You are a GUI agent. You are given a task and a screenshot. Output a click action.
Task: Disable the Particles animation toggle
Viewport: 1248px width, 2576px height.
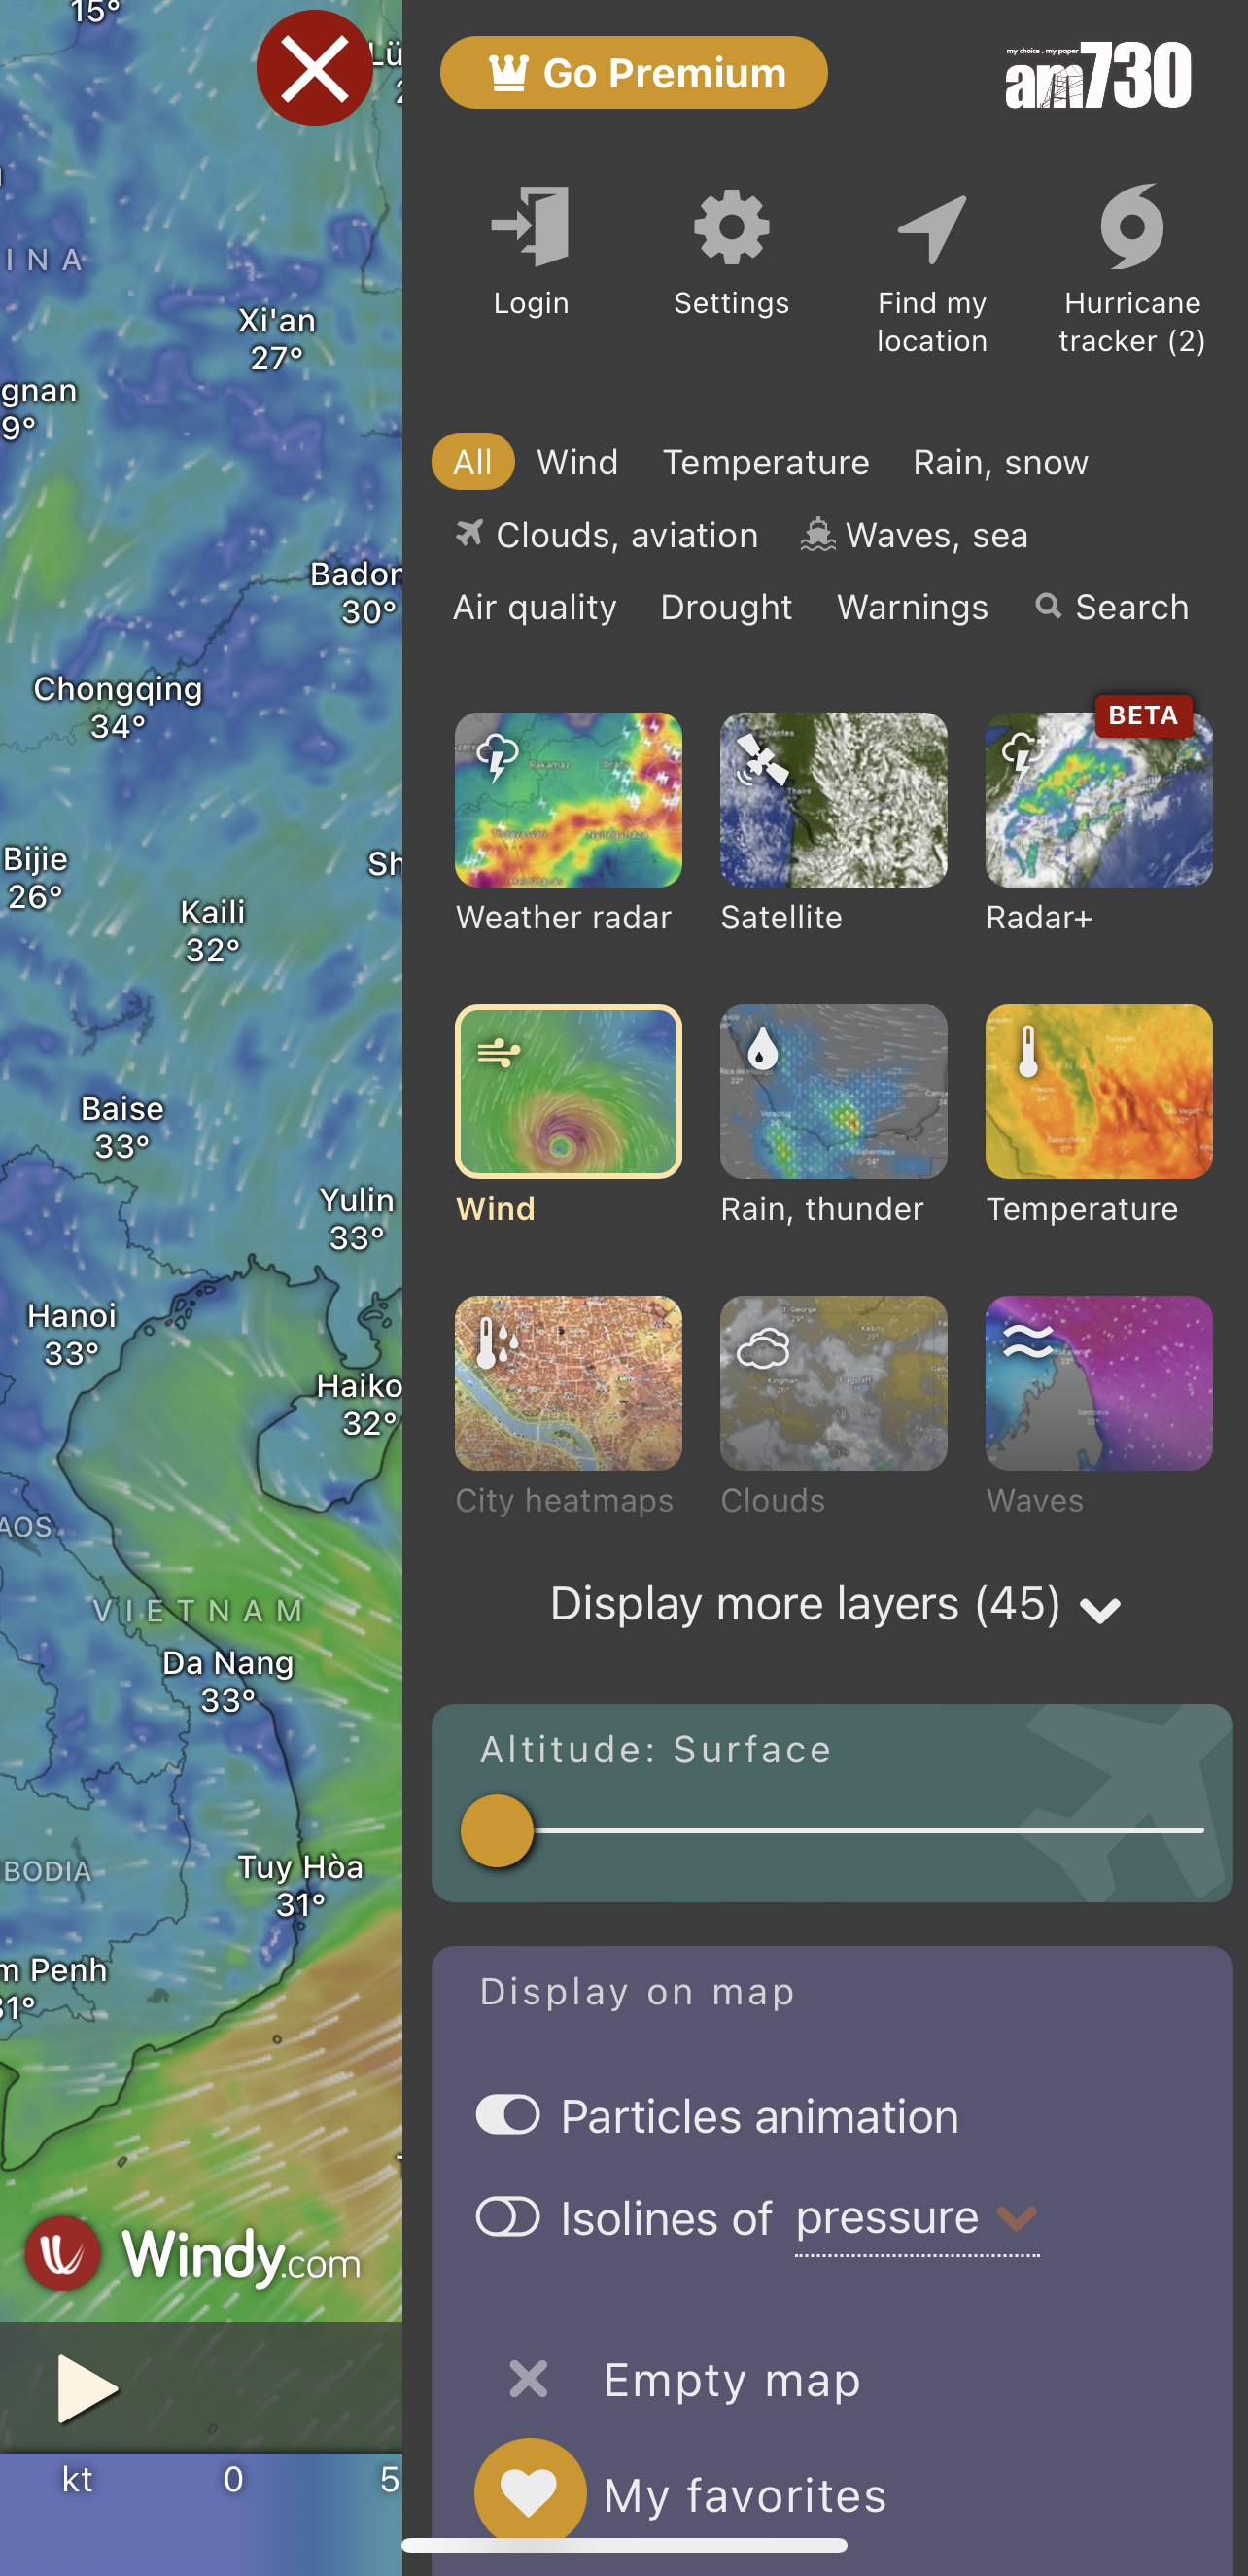pyautogui.click(x=508, y=2115)
